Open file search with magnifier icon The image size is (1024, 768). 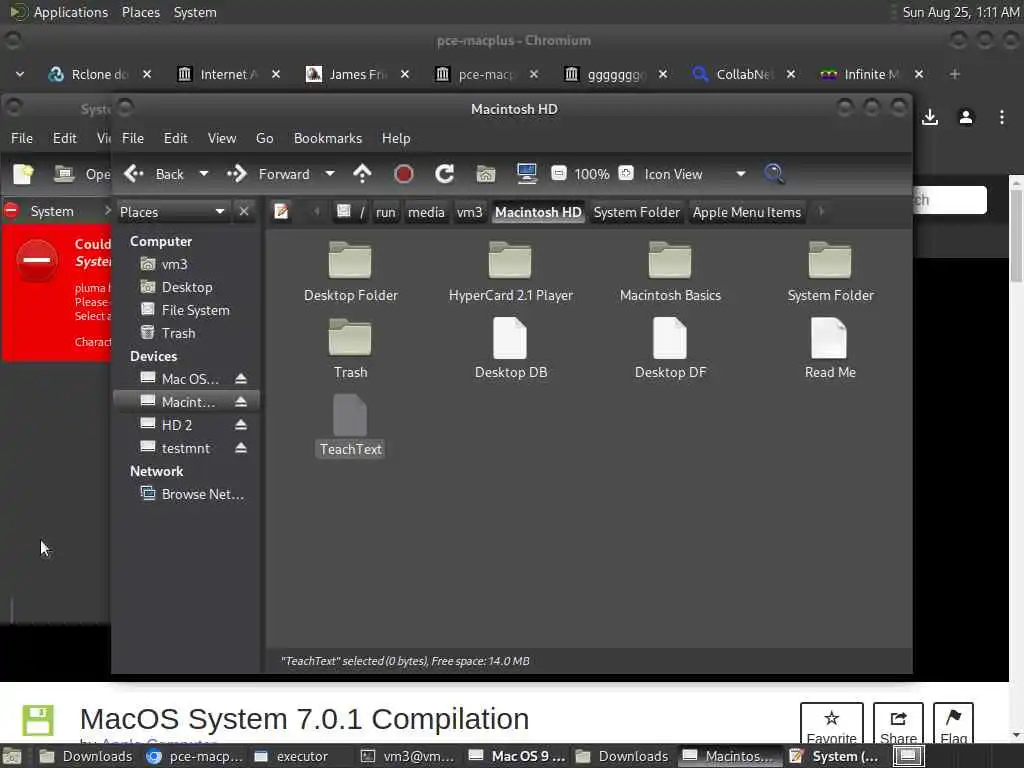(774, 174)
